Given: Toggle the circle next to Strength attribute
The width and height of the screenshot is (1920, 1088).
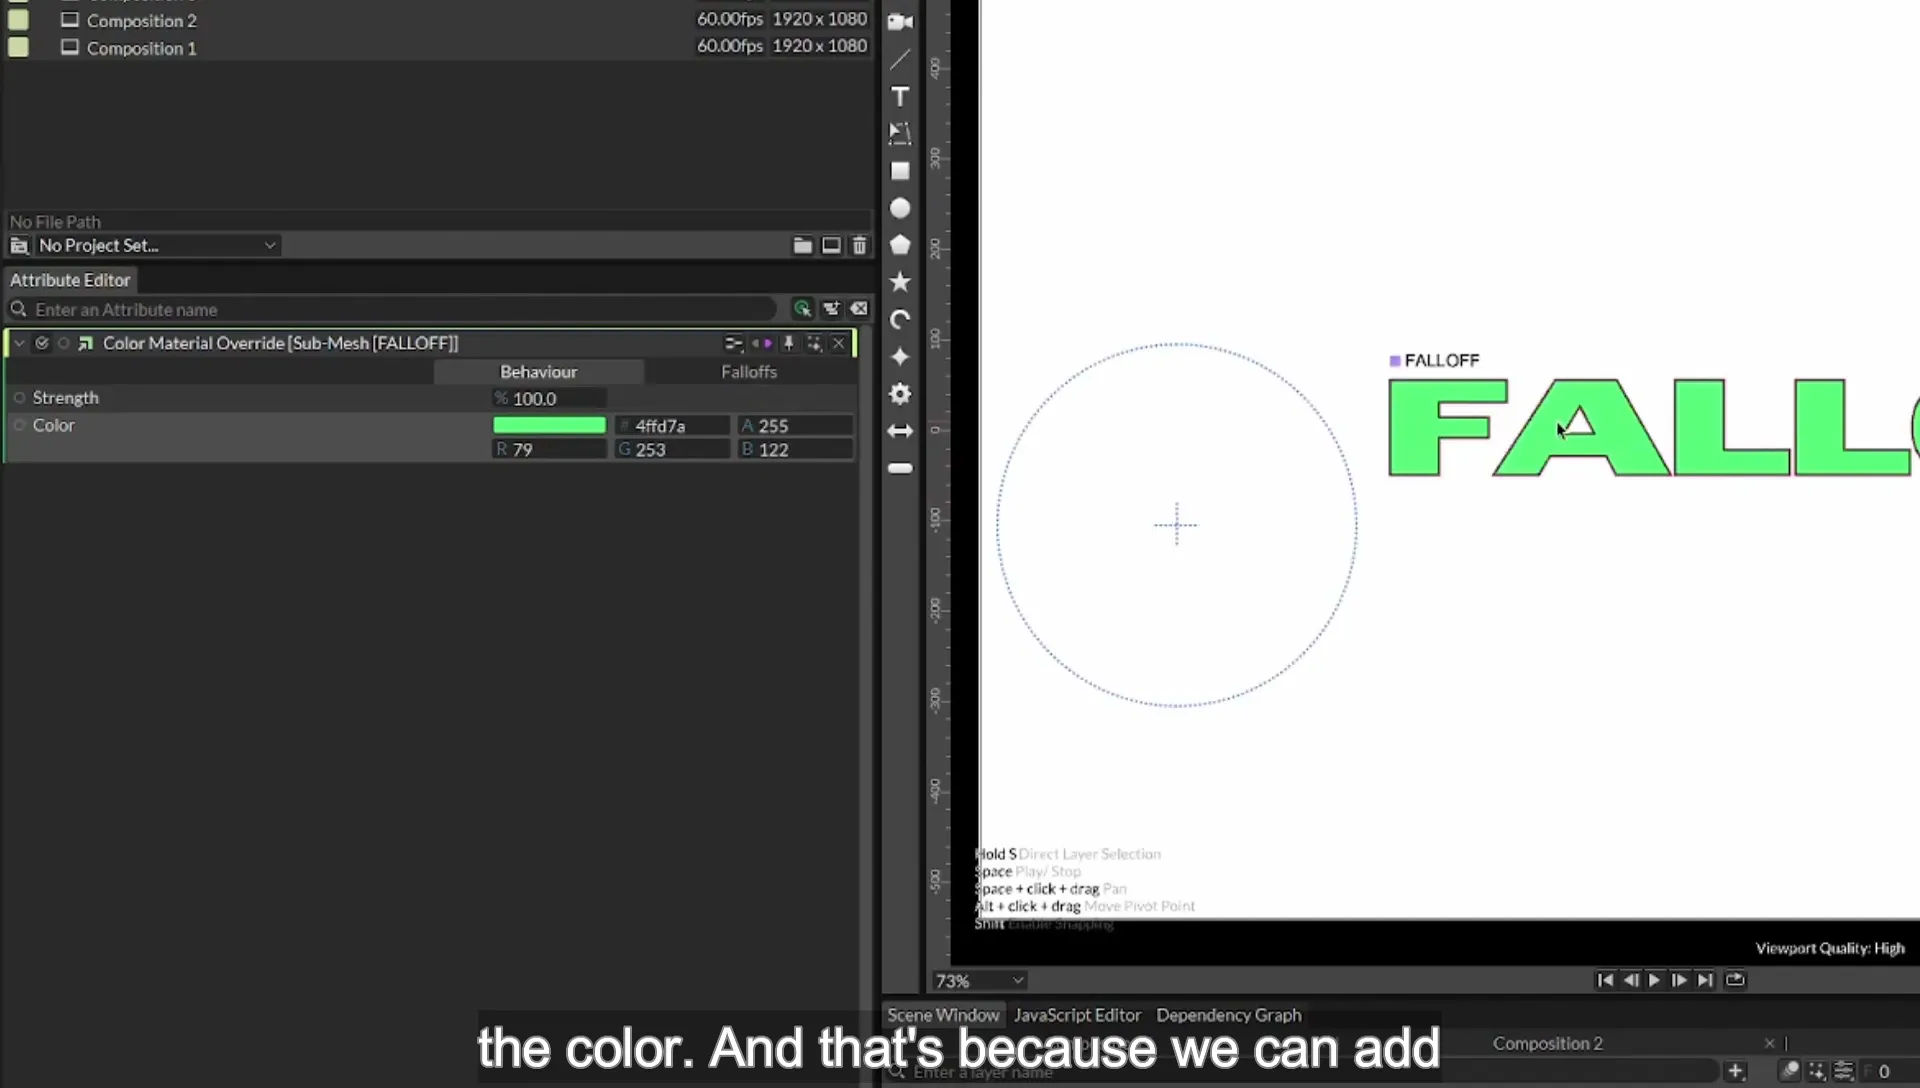Looking at the screenshot, I should 19,398.
